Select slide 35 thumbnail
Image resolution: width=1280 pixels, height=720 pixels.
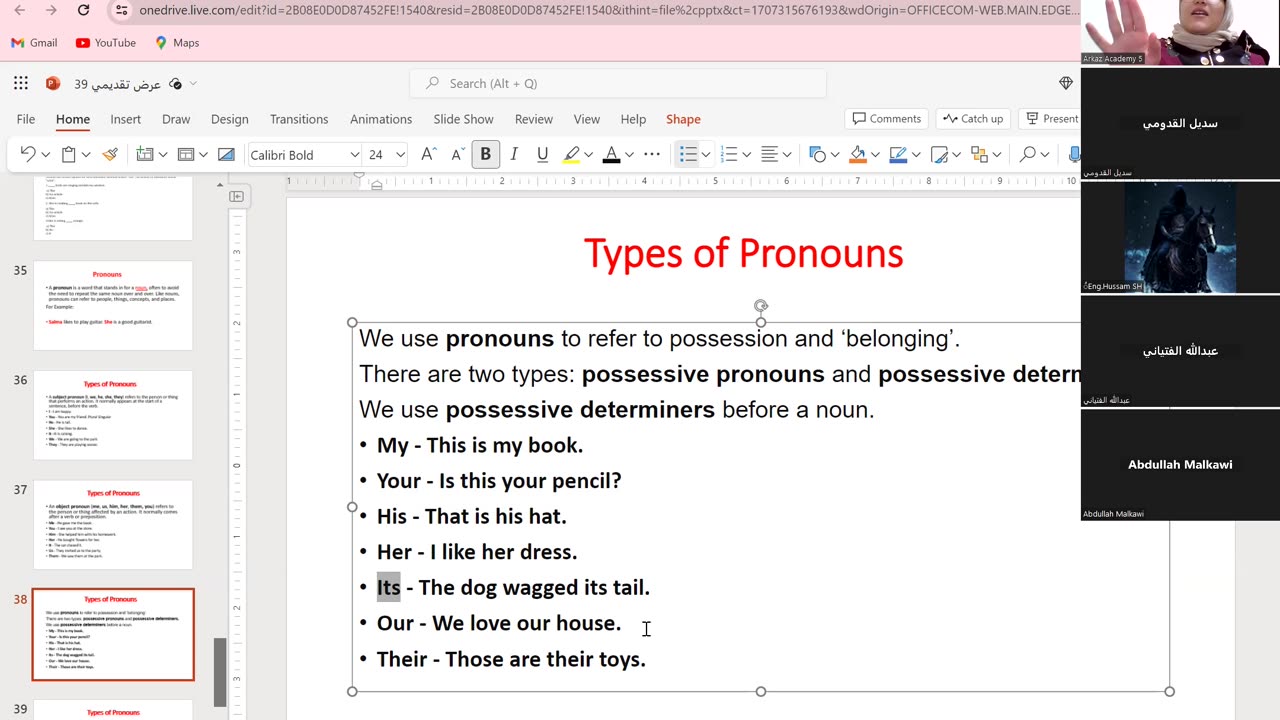[x=113, y=306]
